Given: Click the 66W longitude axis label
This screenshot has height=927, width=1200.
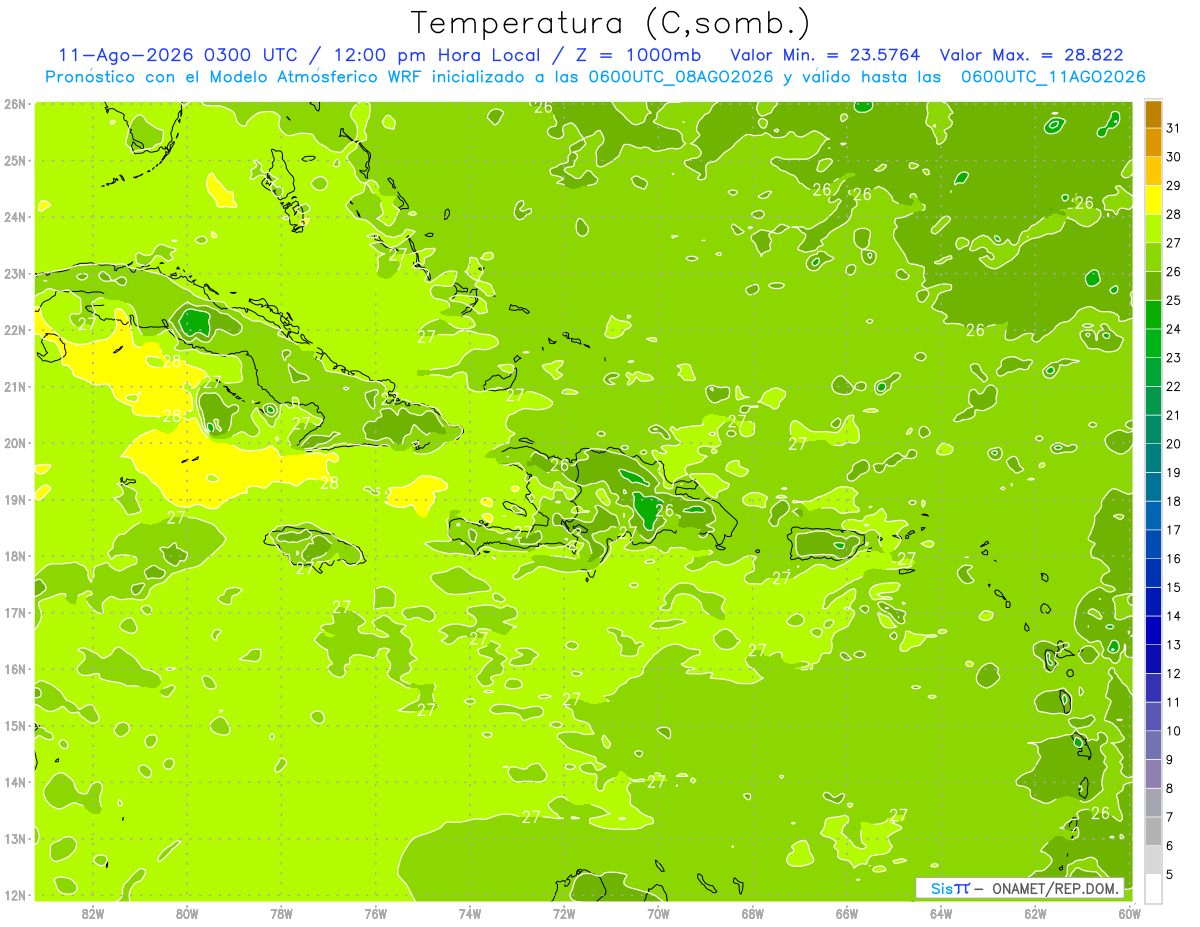Looking at the screenshot, I should pyautogui.click(x=846, y=912).
